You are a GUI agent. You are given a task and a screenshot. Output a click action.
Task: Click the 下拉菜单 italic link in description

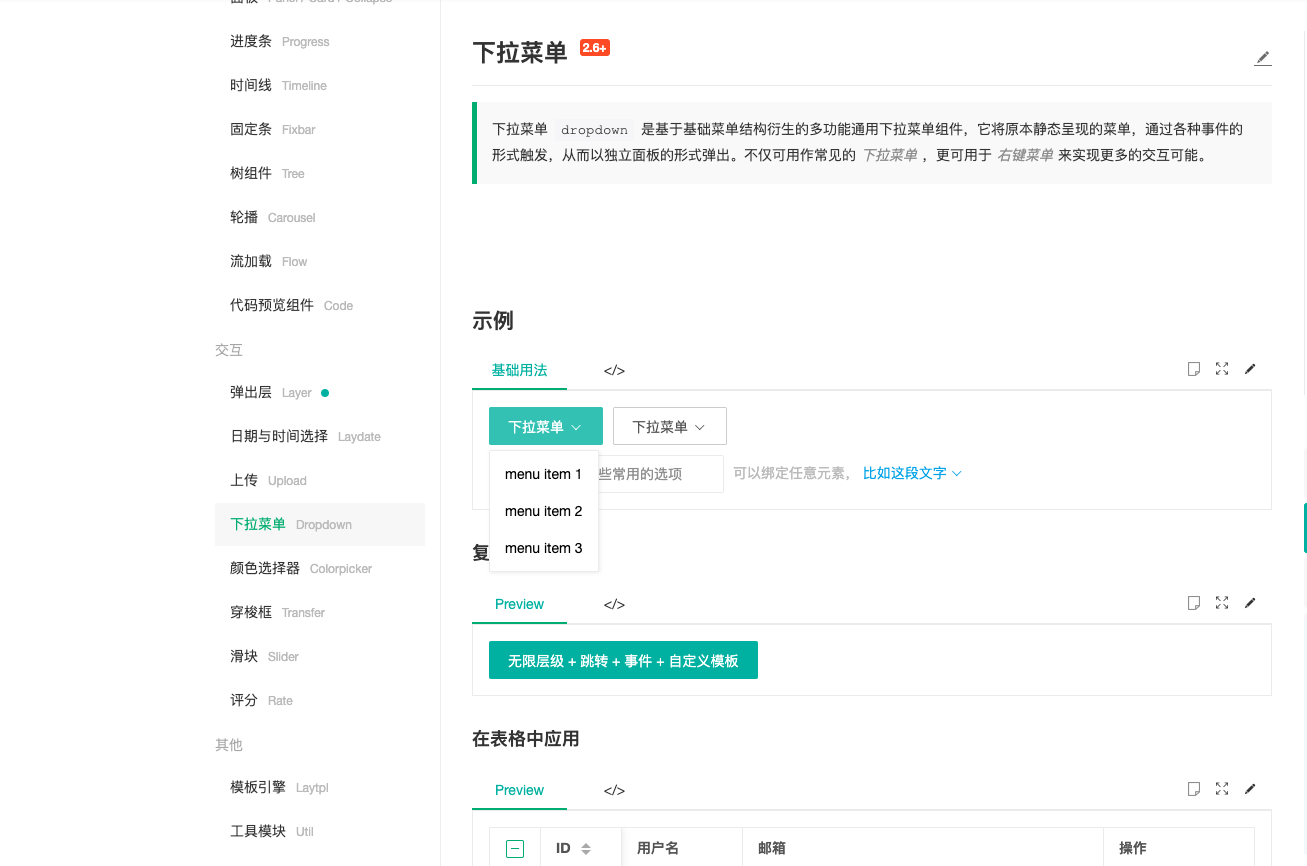click(x=890, y=155)
